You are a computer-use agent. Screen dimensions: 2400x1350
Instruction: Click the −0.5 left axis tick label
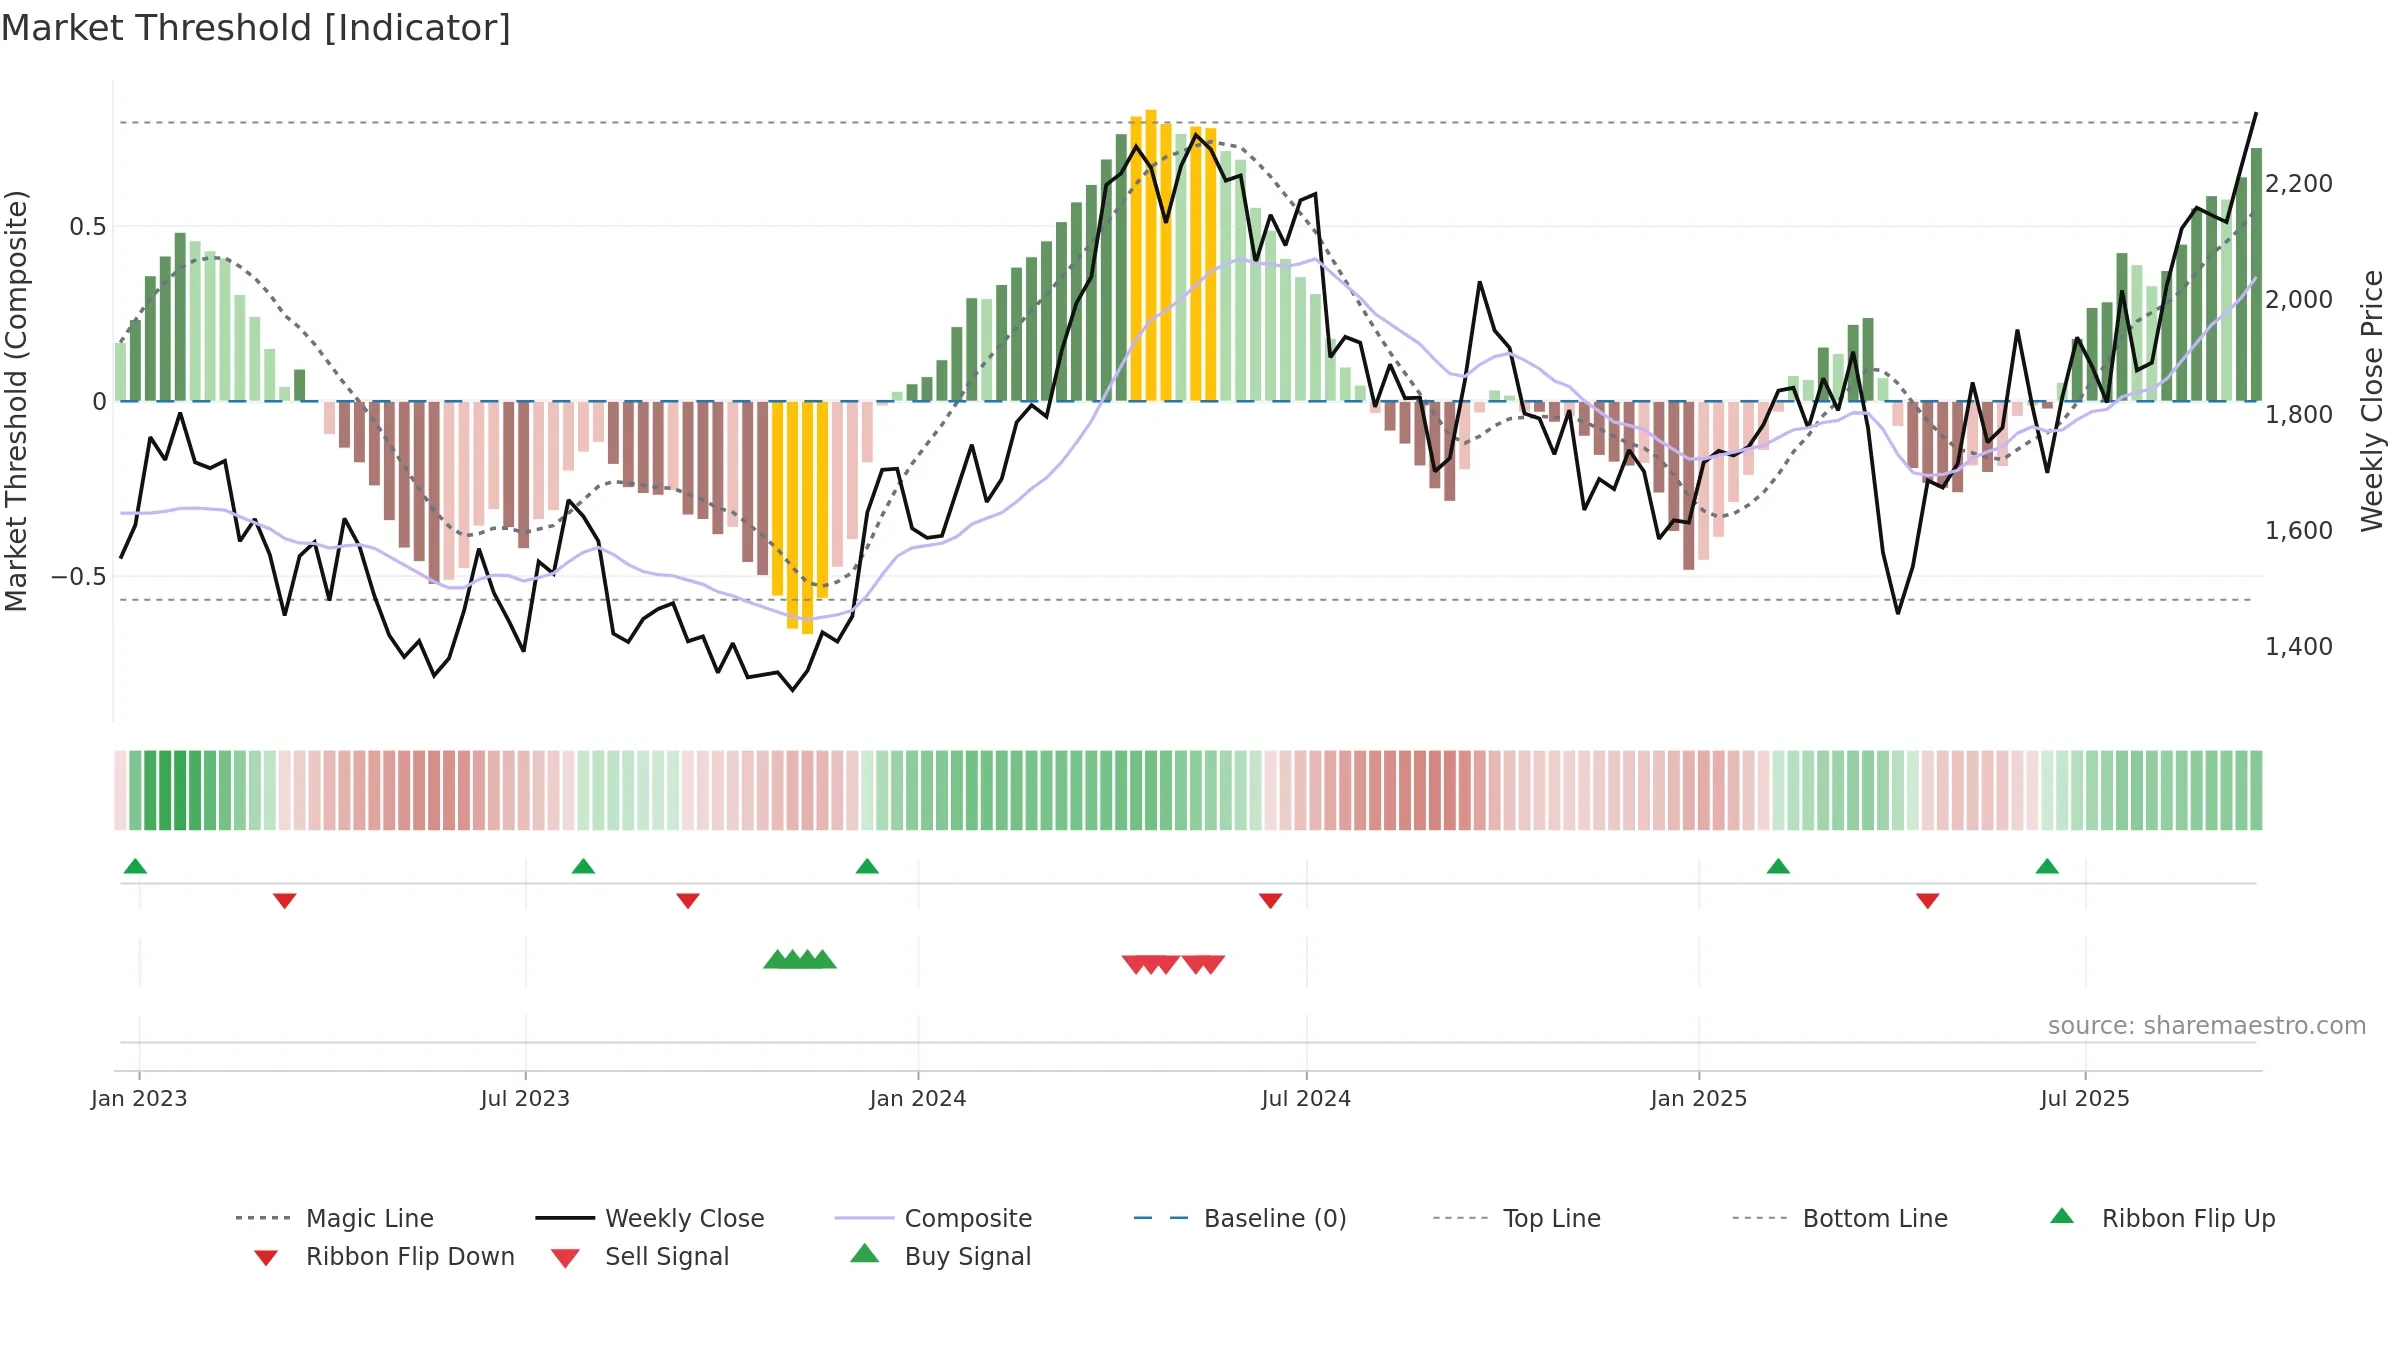coord(79,577)
